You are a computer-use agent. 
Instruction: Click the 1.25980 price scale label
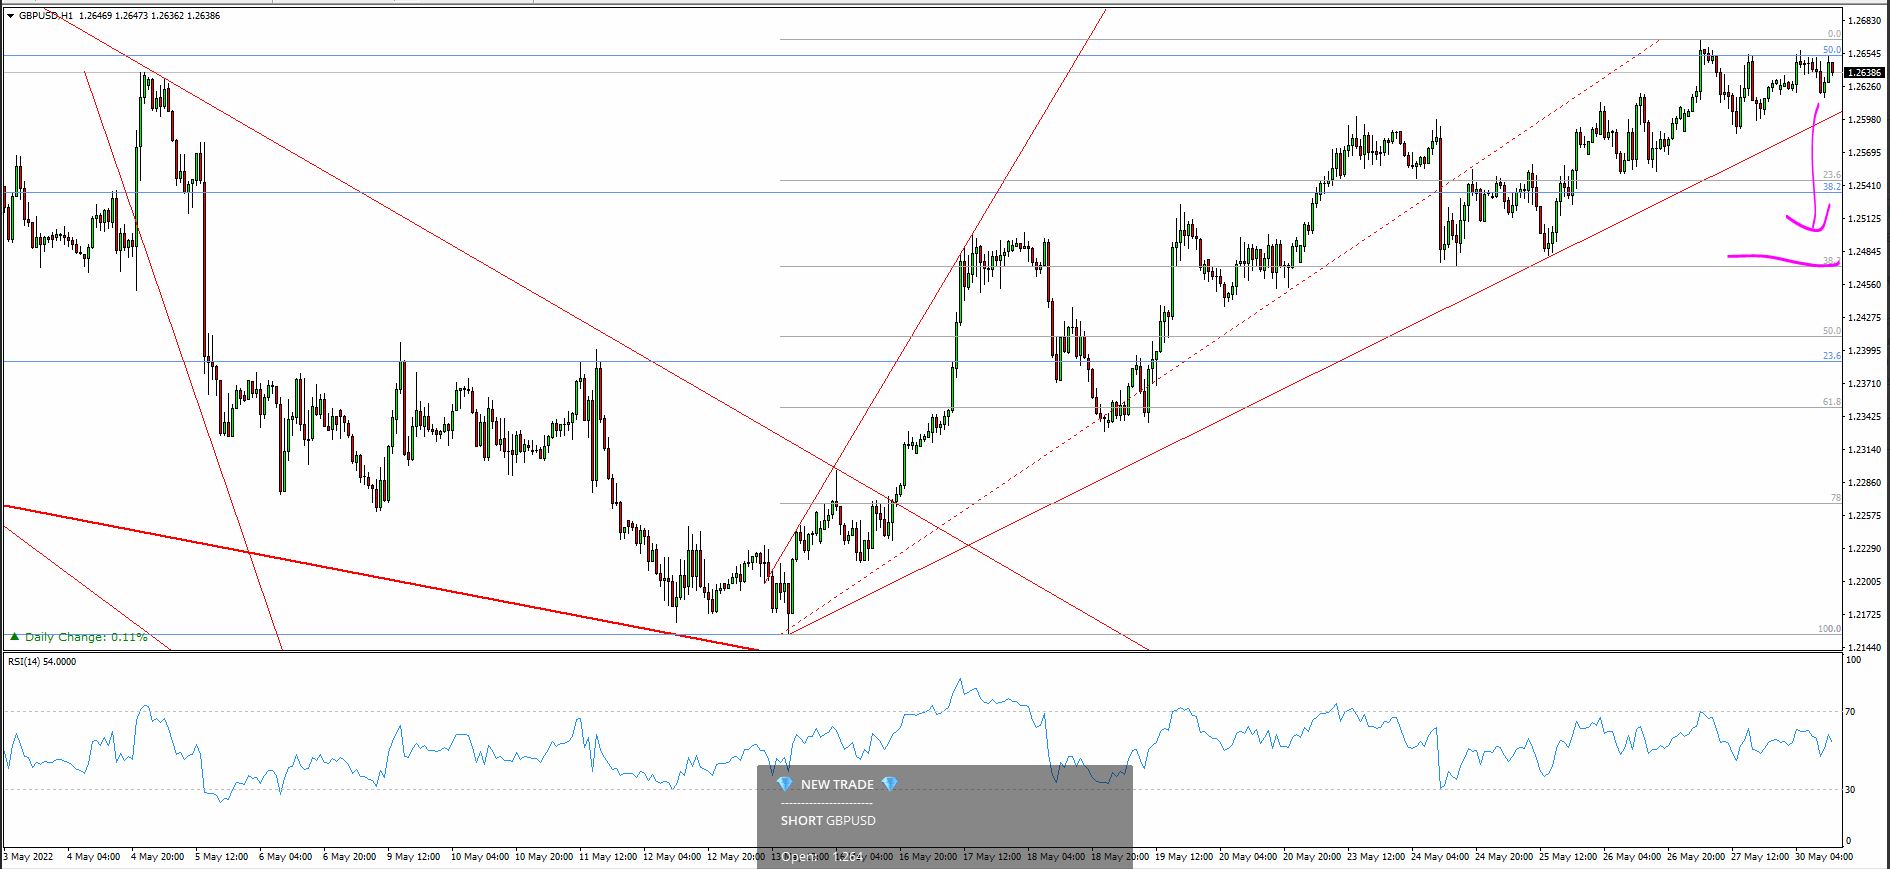pyautogui.click(x=1866, y=120)
